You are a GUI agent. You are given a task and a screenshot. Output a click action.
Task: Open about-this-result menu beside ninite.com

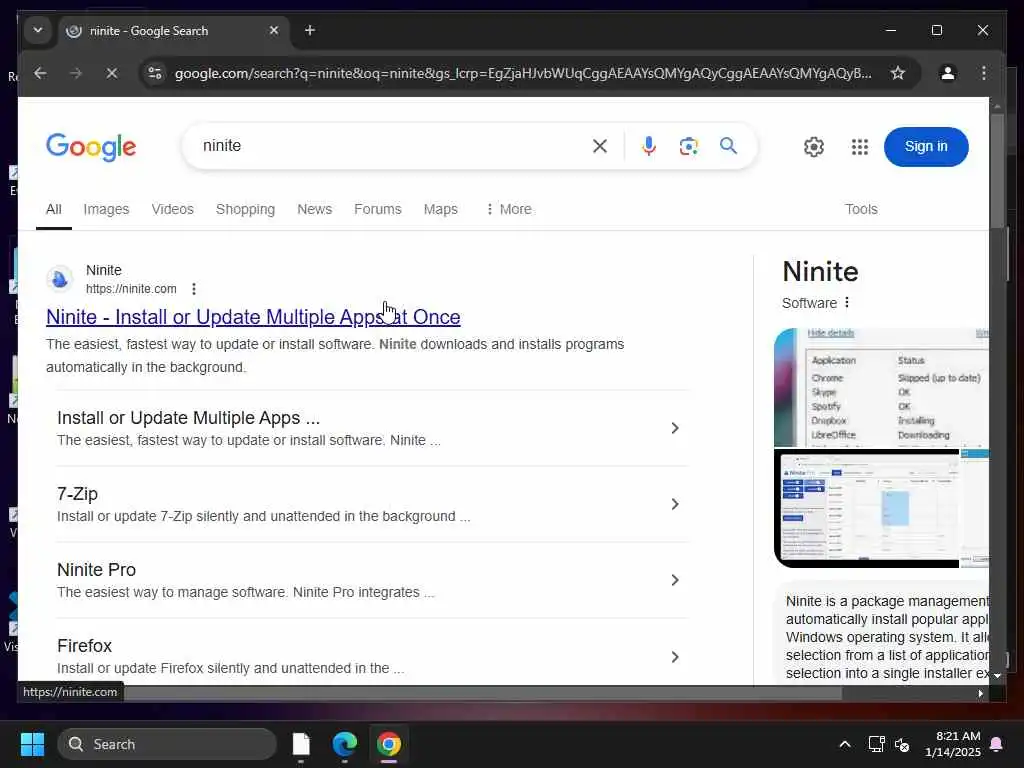click(194, 289)
